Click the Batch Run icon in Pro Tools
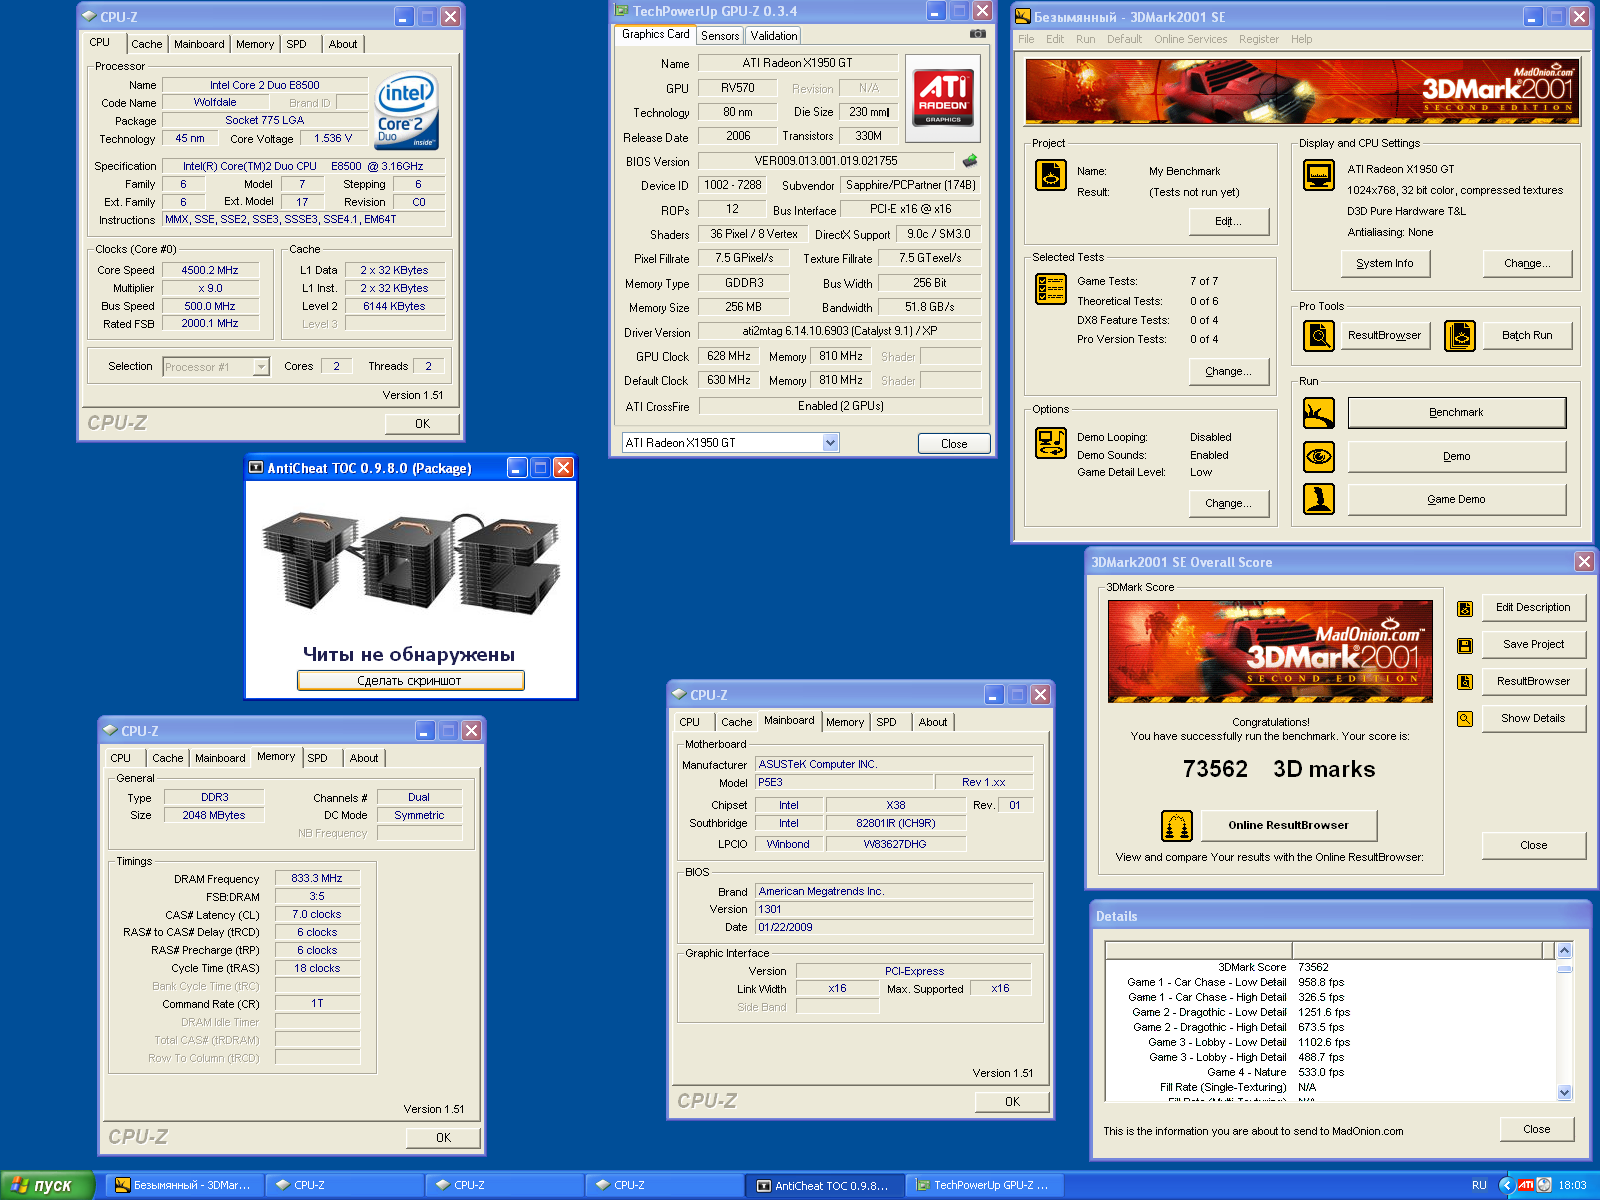 (x=1460, y=335)
